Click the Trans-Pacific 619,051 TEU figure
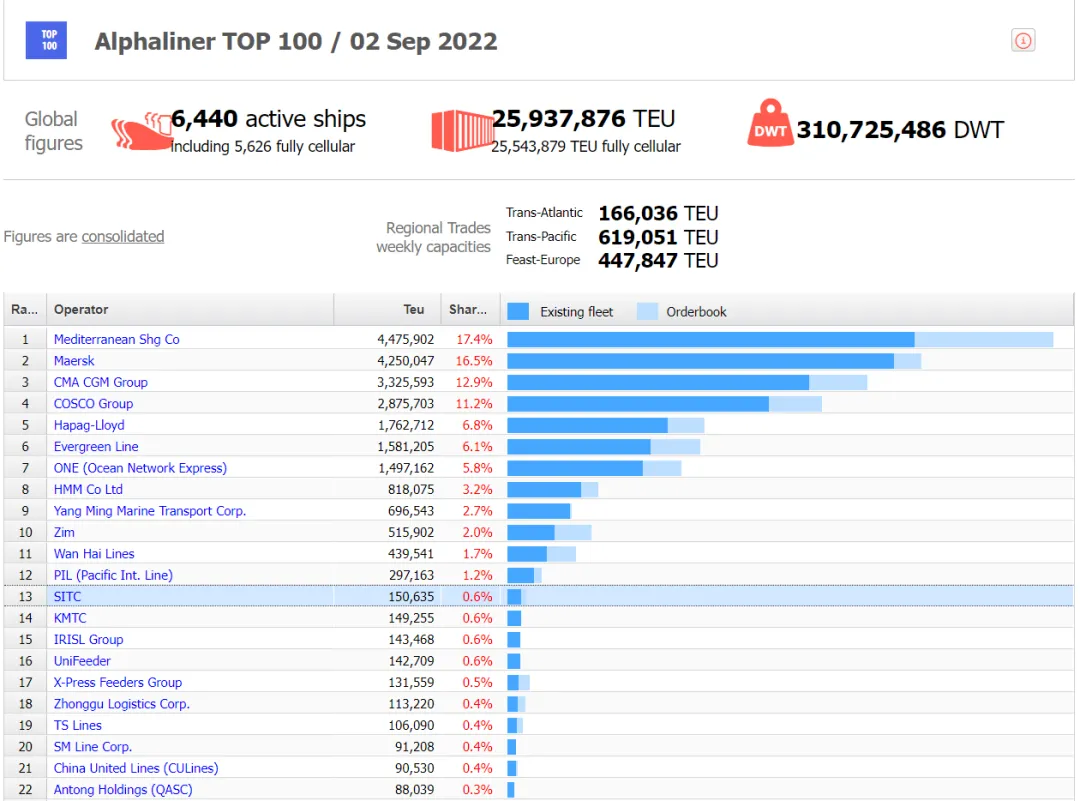Image resolution: width=1080 pixels, height=801 pixels. [658, 237]
